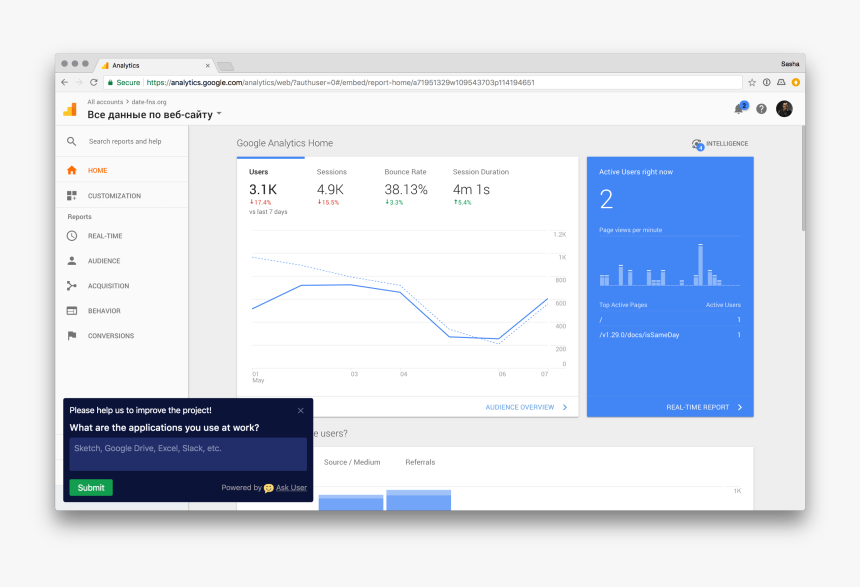The width and height of the screenshot is (860, 587).
Task: Click the Audience Overview chevron arrow
Action: tap(565, 407)
